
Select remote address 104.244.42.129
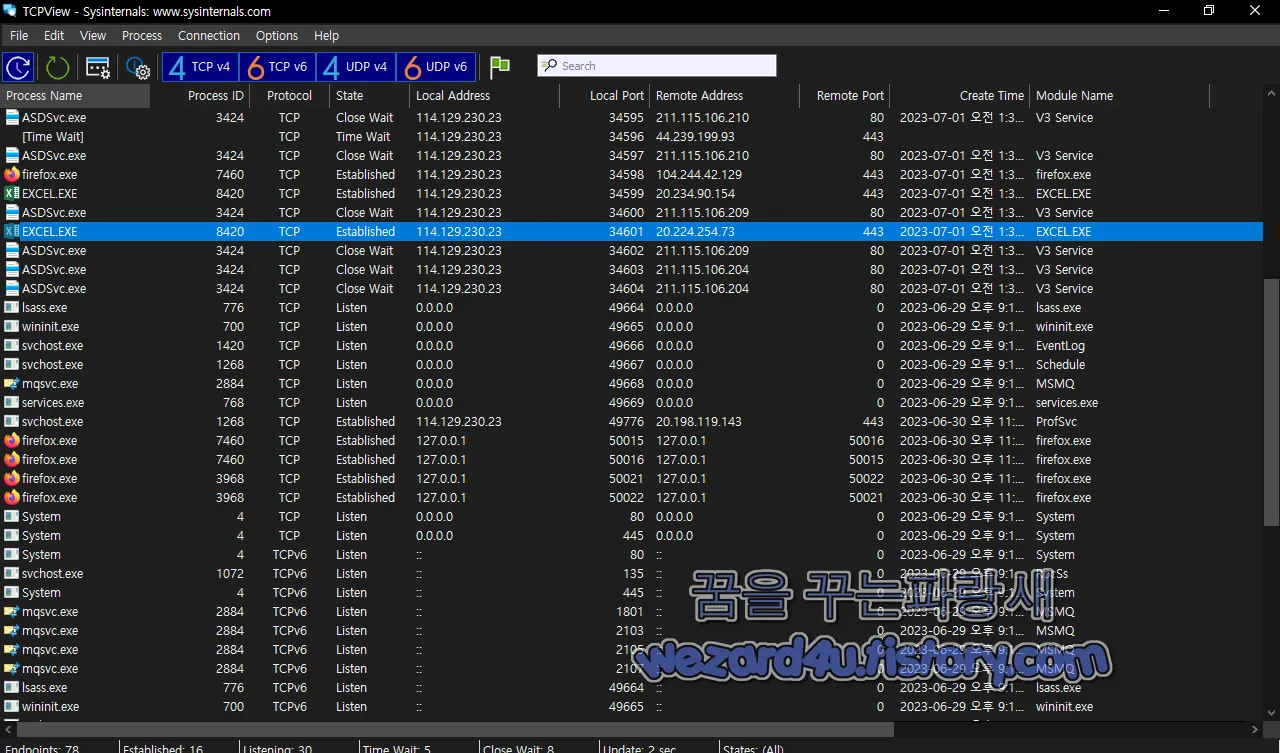click(699, 174)
